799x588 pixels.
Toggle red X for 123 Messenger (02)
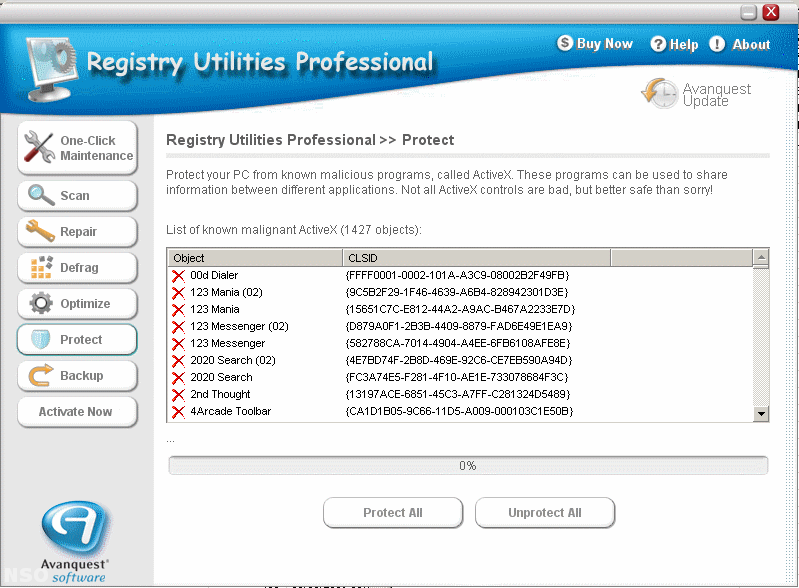pyautogui.click(x=178, y=327)
